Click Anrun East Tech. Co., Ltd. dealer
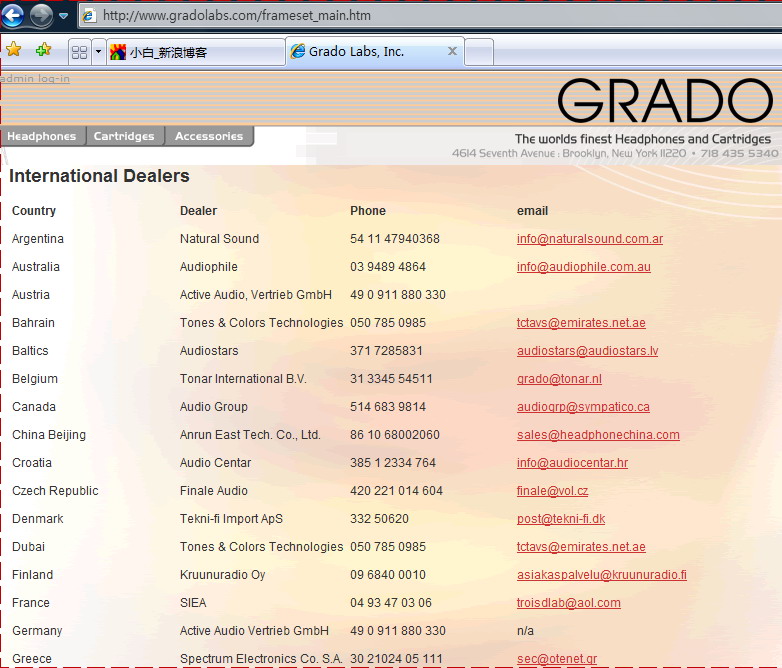782x668 pixels. [x=250, y=435]
